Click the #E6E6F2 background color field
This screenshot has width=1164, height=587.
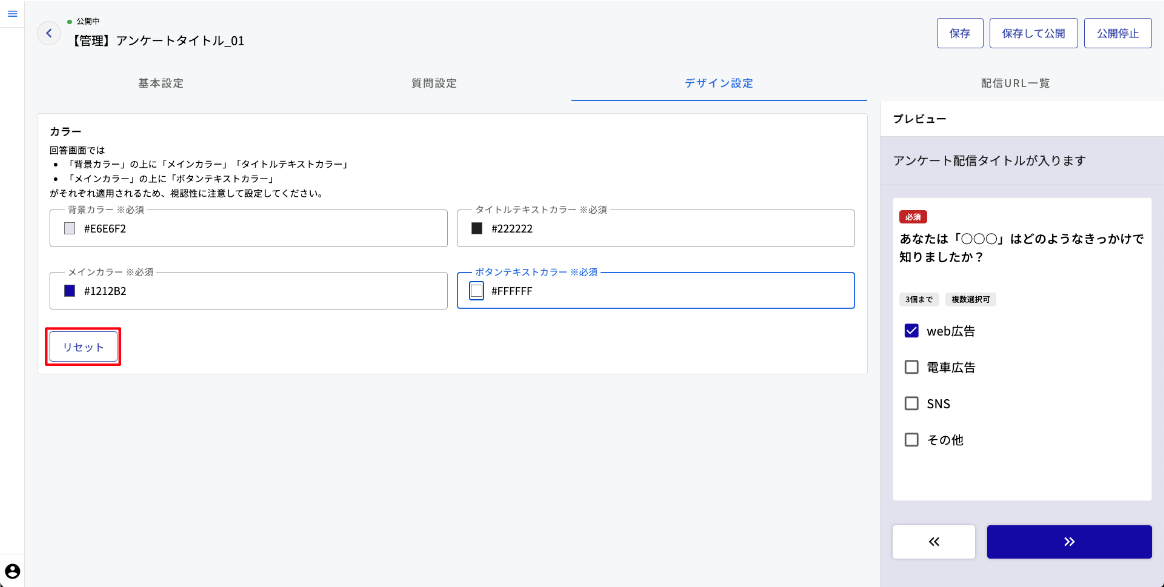248,228
